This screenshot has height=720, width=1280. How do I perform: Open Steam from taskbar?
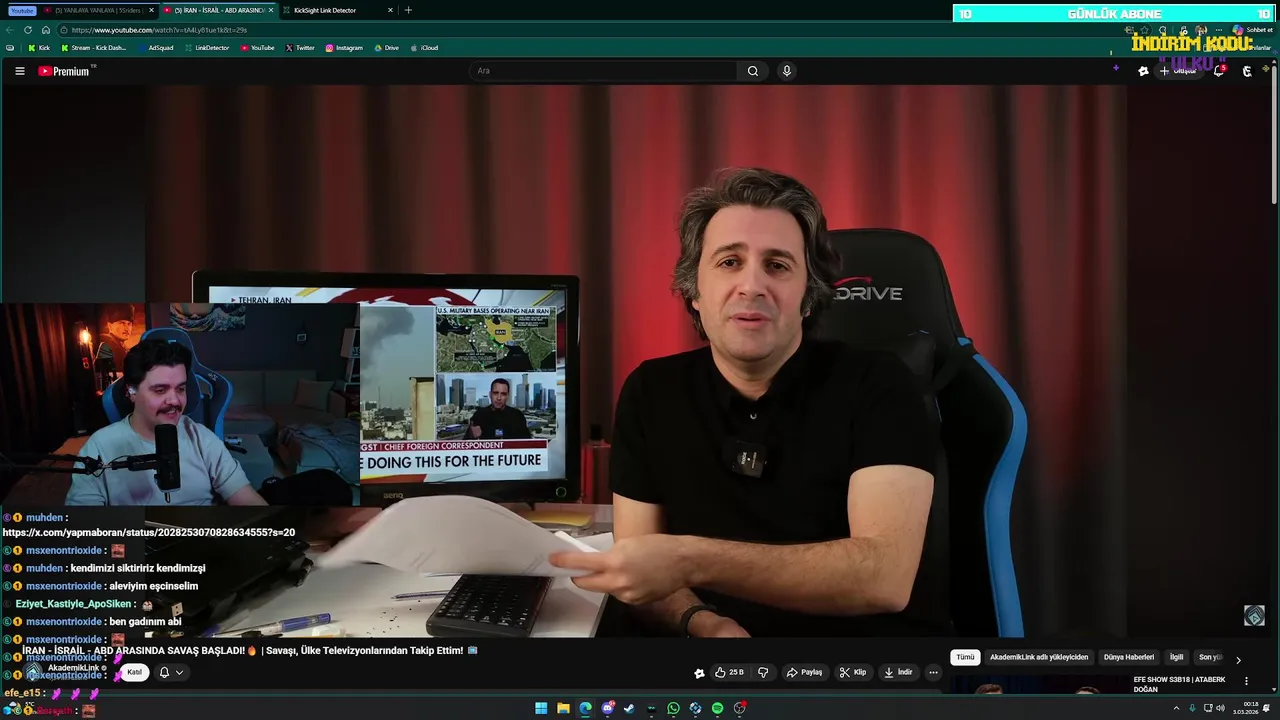point(629,708)
